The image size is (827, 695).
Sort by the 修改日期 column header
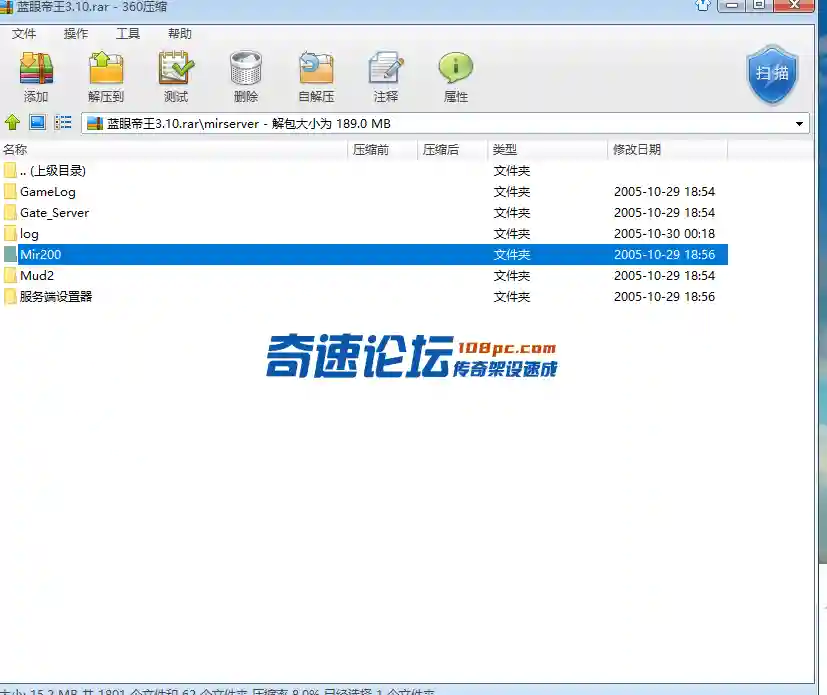667,150
